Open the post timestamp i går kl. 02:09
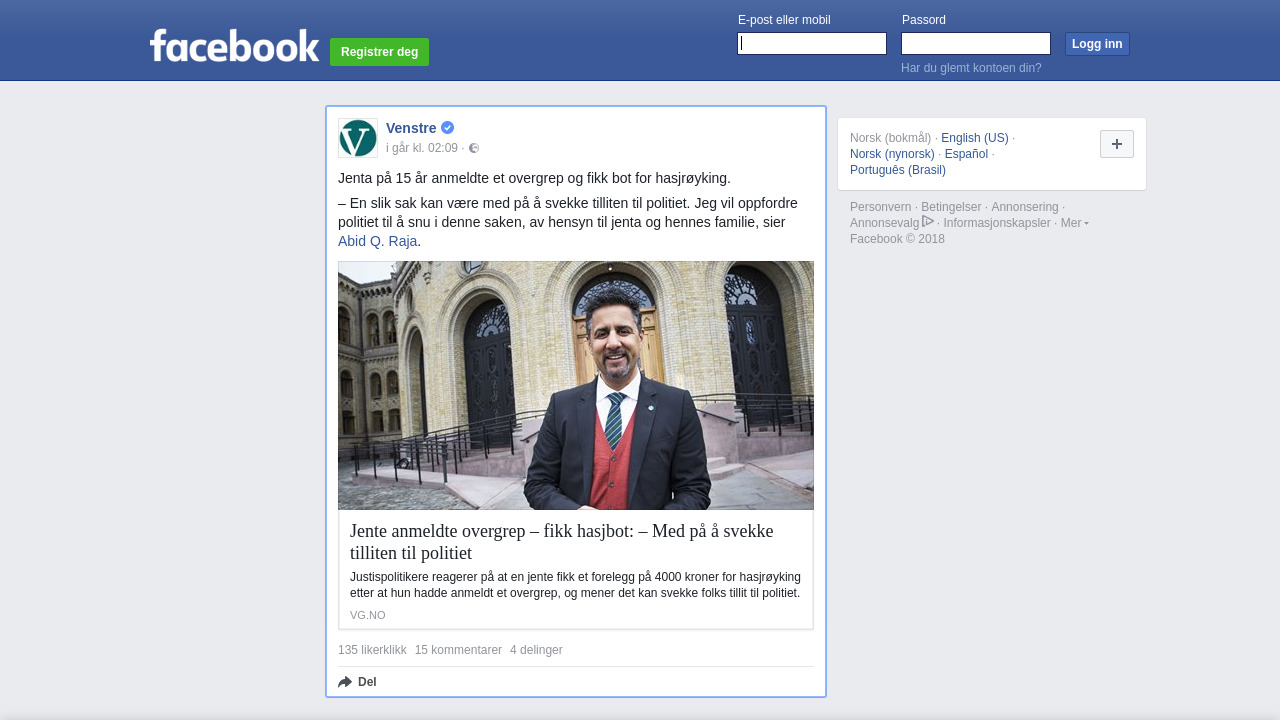This screenshot has width=1280, height=720. click(422, 148)
